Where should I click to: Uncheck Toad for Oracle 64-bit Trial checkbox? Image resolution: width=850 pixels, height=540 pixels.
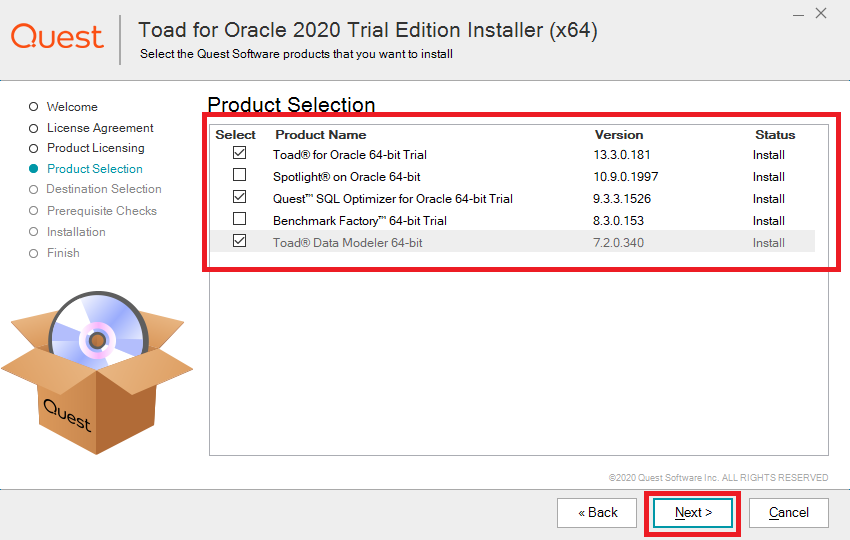coord(239,153)
